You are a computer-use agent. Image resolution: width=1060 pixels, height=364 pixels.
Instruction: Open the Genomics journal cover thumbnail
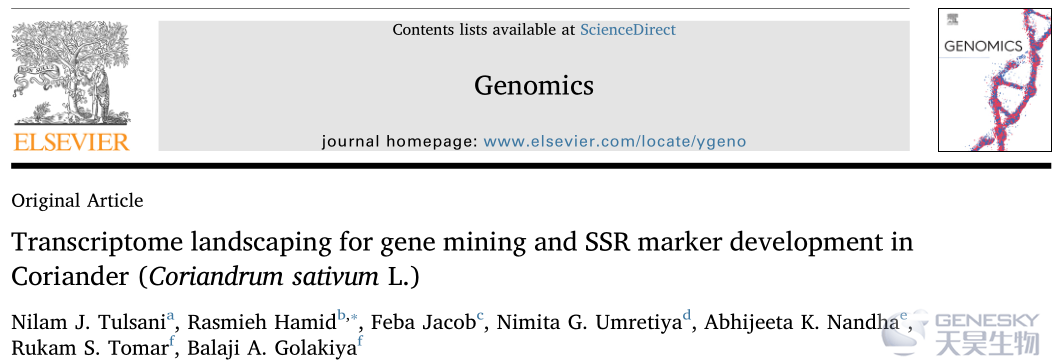click(994, 80)
